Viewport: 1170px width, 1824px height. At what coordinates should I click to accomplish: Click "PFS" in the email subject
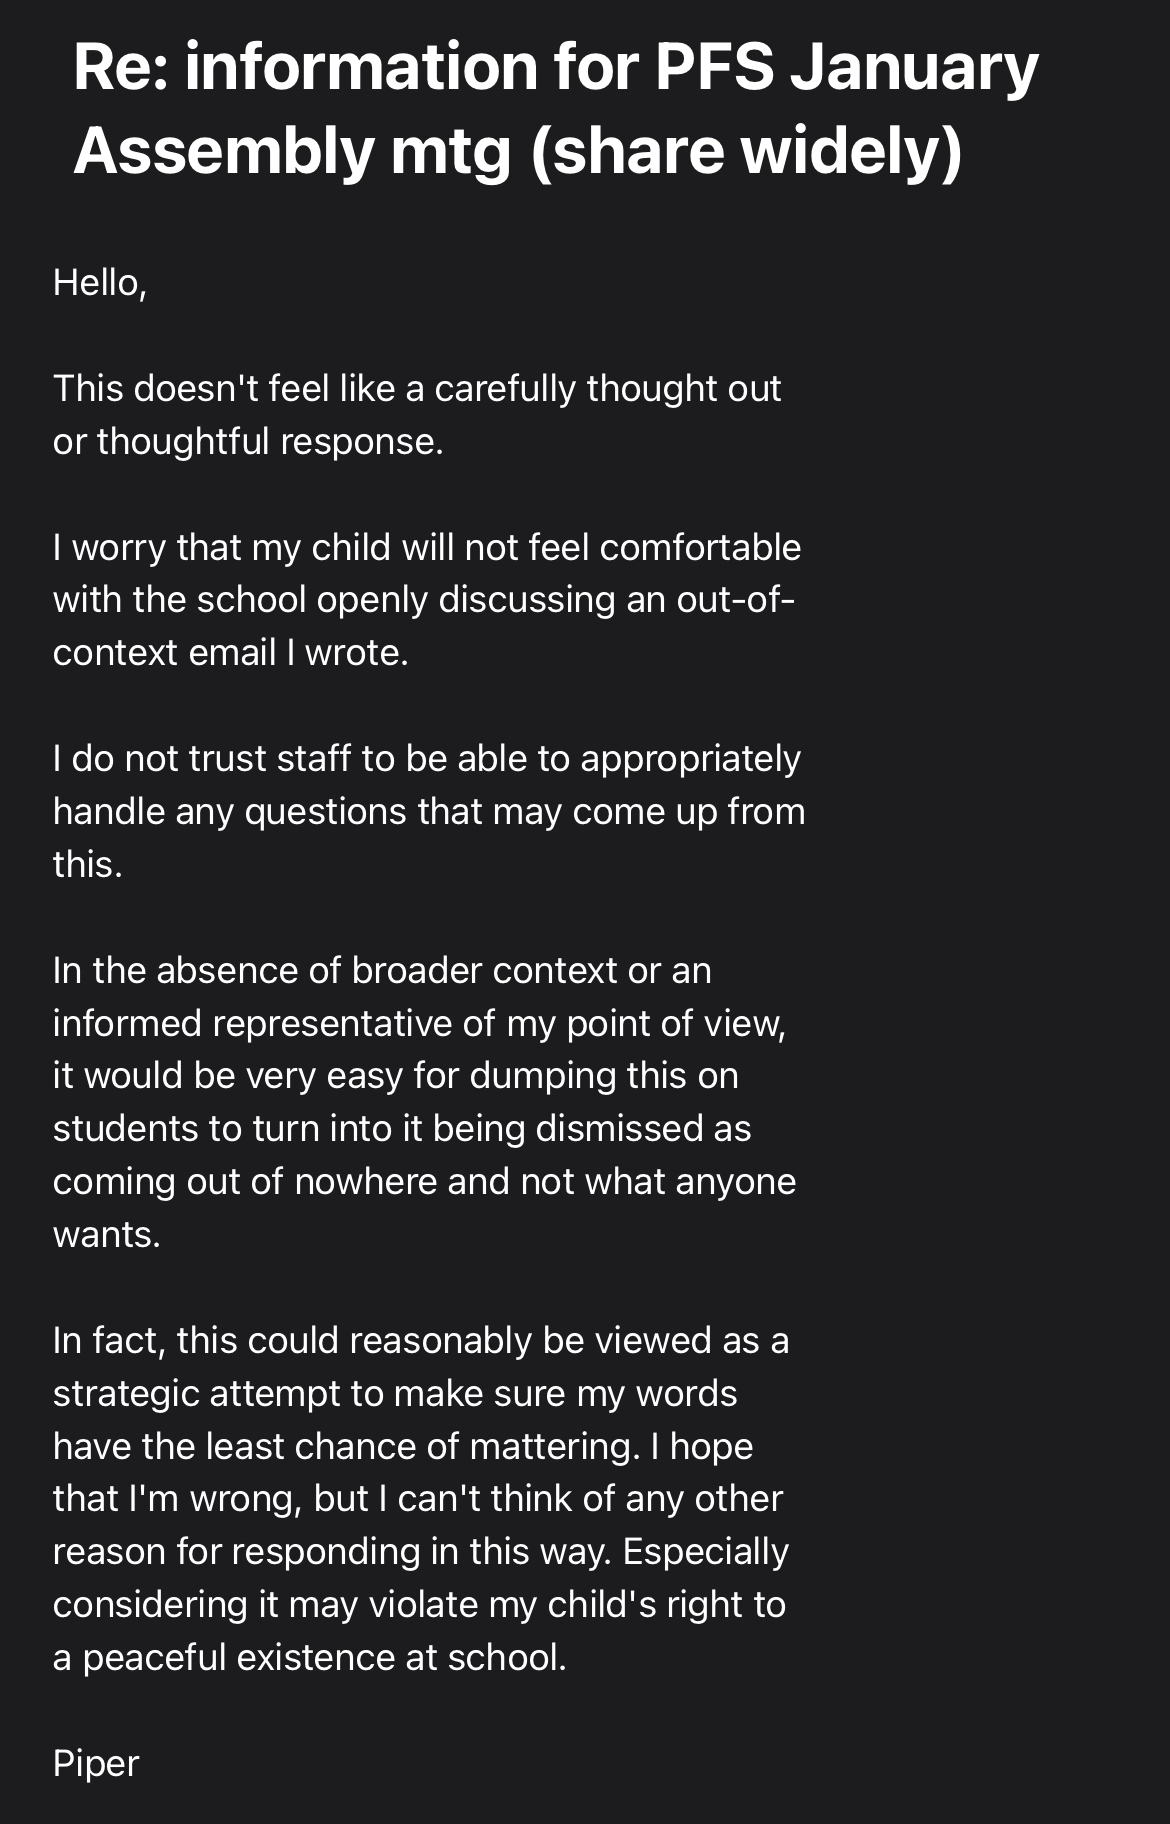click(715, 68)
